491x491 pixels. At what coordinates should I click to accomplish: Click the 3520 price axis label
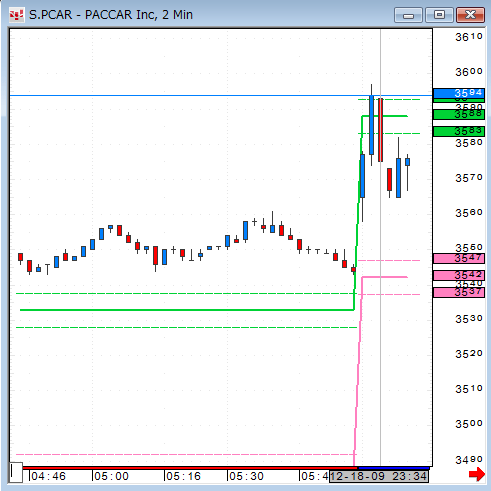click(x=469, y=354)
